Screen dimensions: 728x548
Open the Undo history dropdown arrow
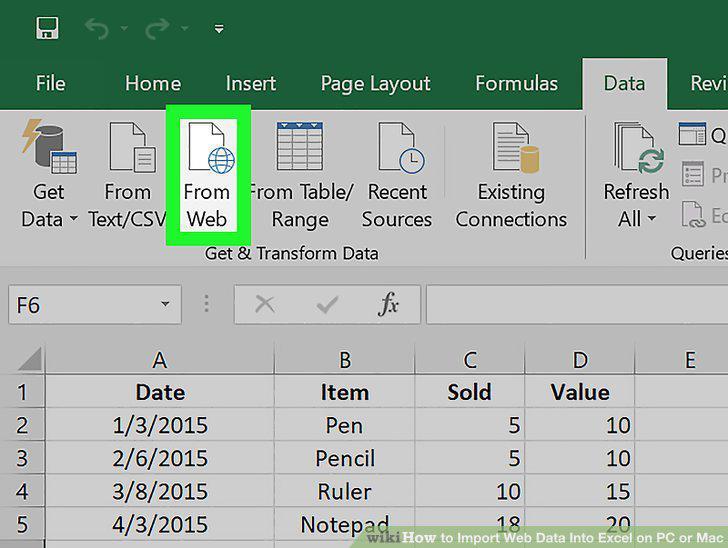point(124,28)
